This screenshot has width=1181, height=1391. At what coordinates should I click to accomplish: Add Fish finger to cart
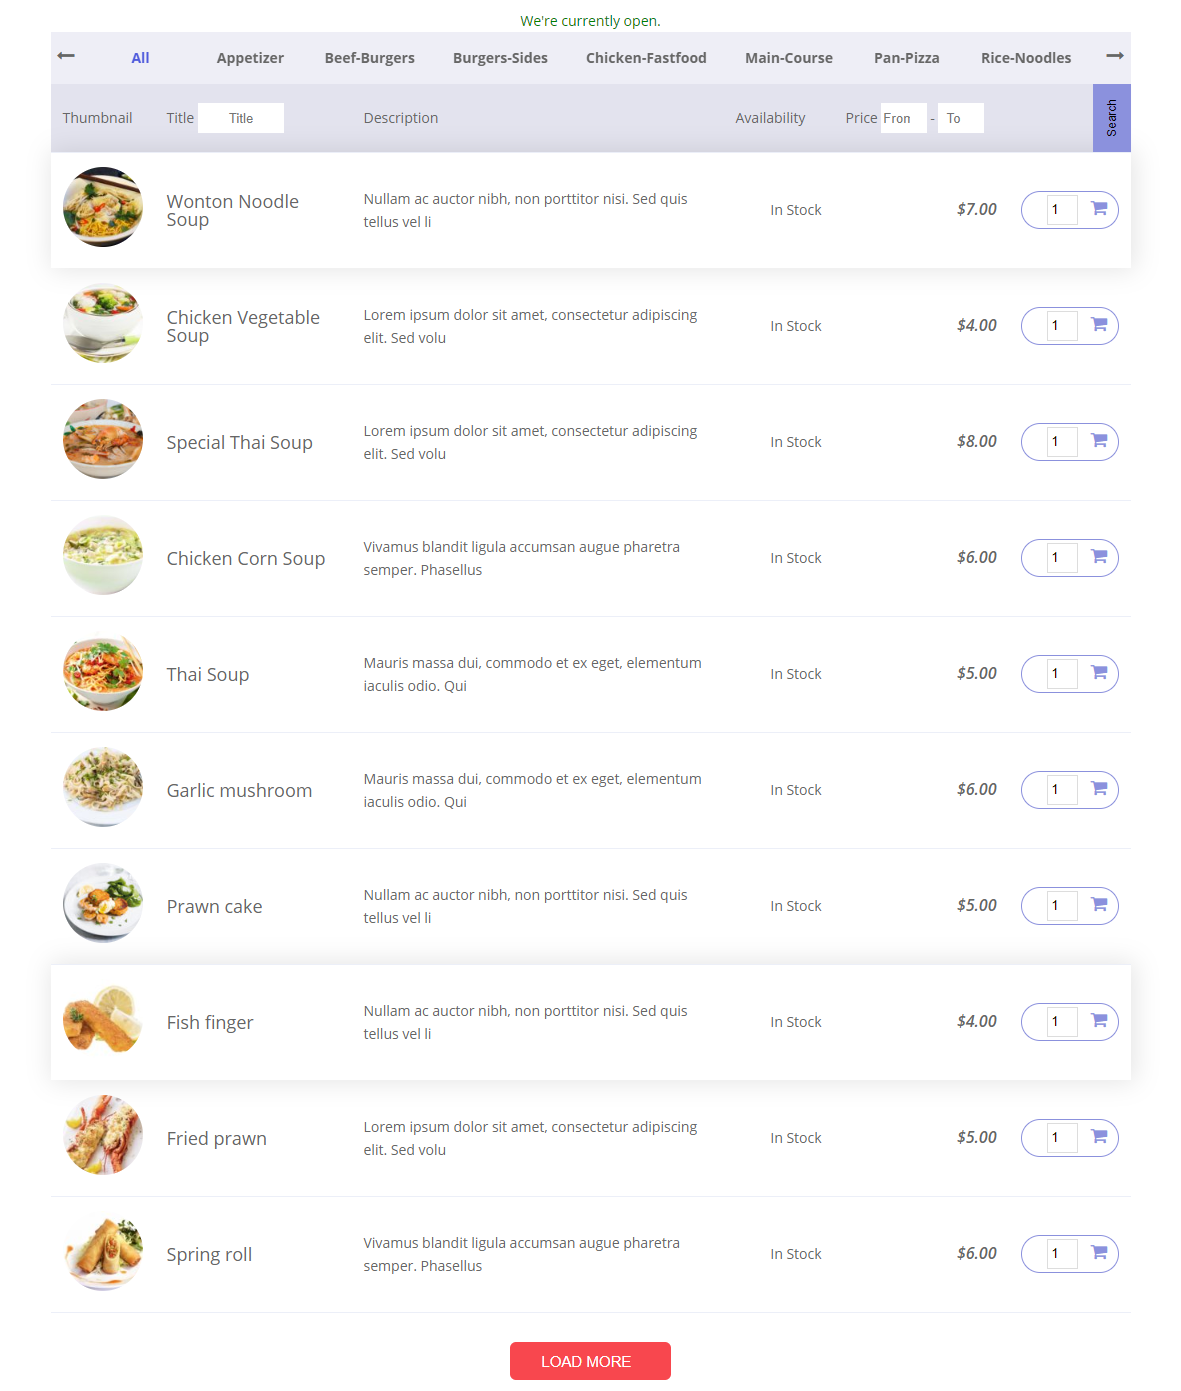[1098, 1021]
